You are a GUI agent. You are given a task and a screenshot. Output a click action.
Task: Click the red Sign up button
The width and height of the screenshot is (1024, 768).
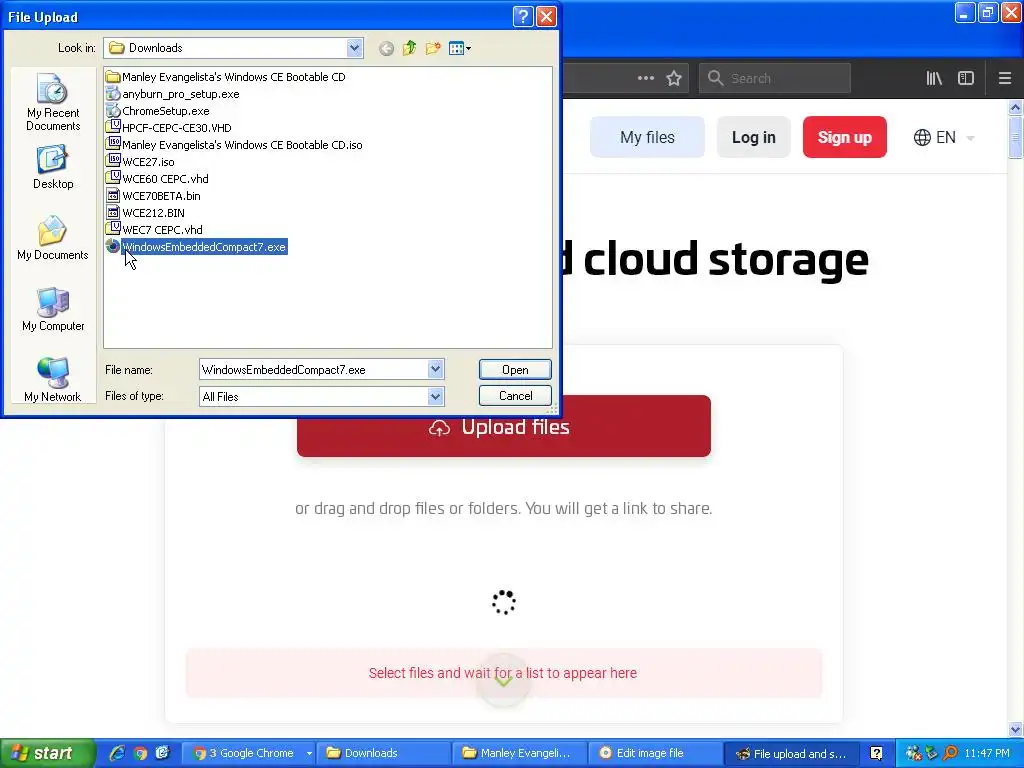pos(844,137)
